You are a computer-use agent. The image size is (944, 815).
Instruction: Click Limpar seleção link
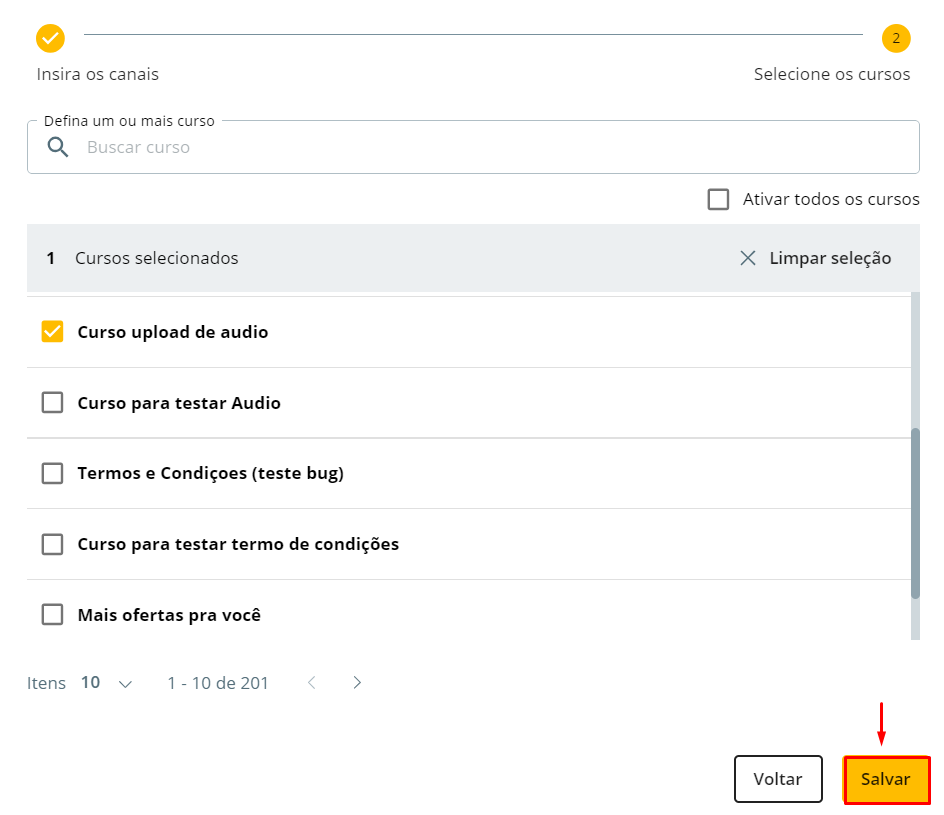coord(829,258)
